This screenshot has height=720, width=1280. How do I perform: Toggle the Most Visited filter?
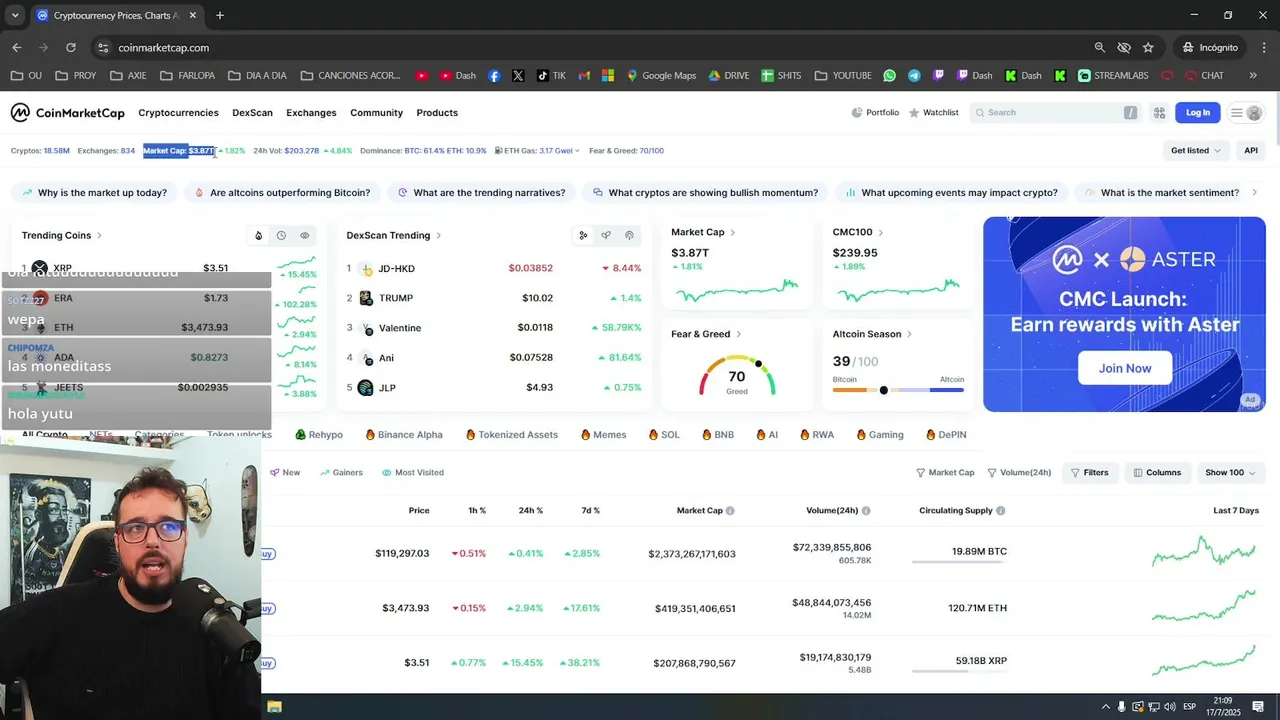point(413,472)
